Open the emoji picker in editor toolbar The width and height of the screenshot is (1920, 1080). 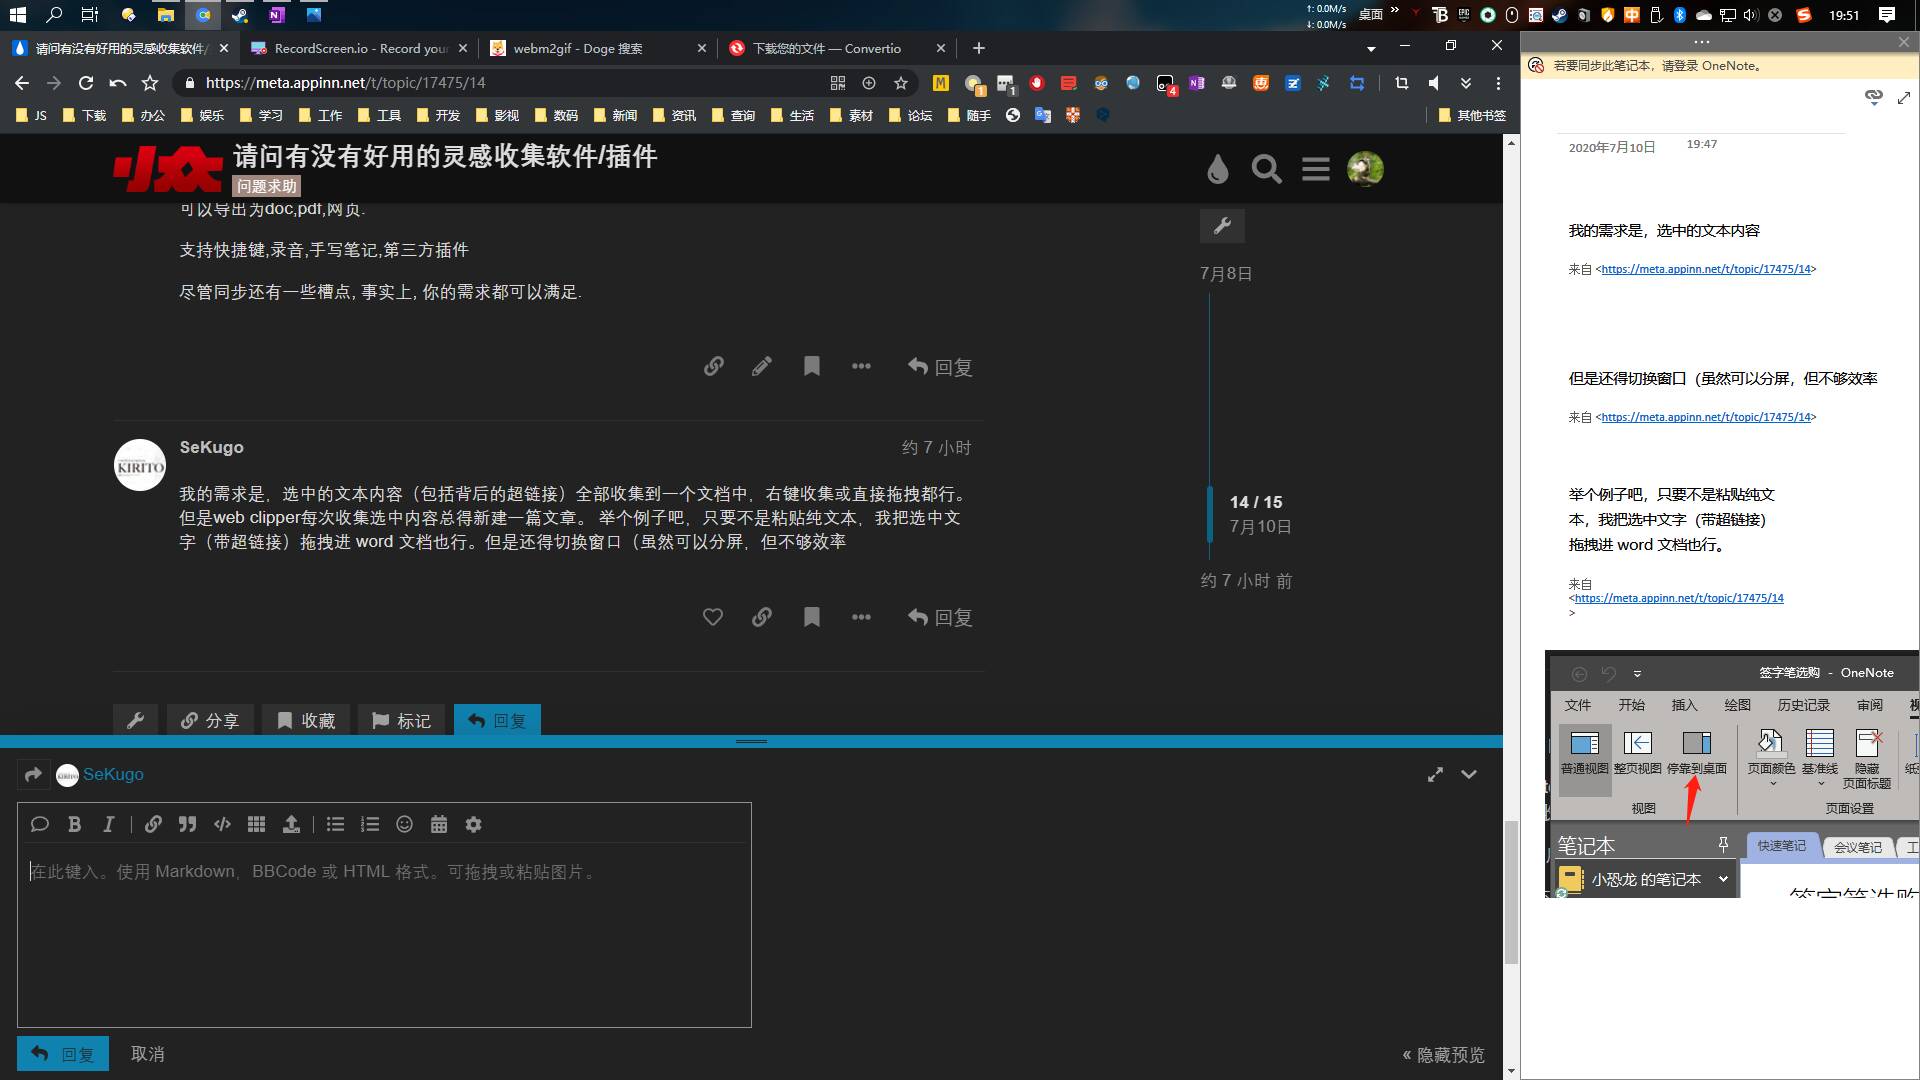404,824
